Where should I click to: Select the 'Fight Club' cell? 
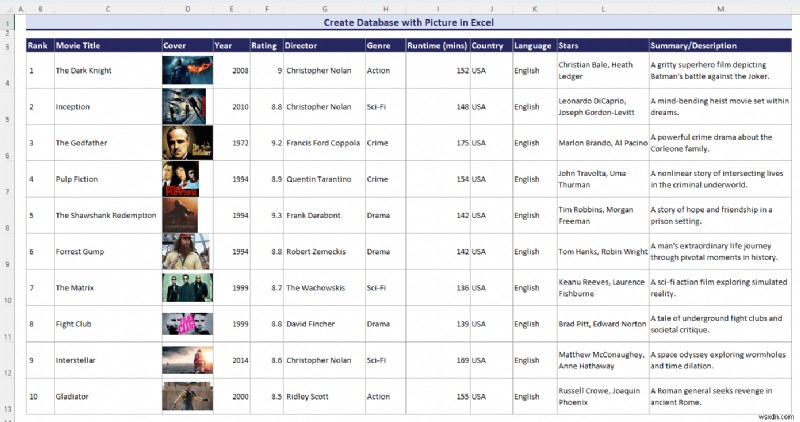(x=108, y=324)
